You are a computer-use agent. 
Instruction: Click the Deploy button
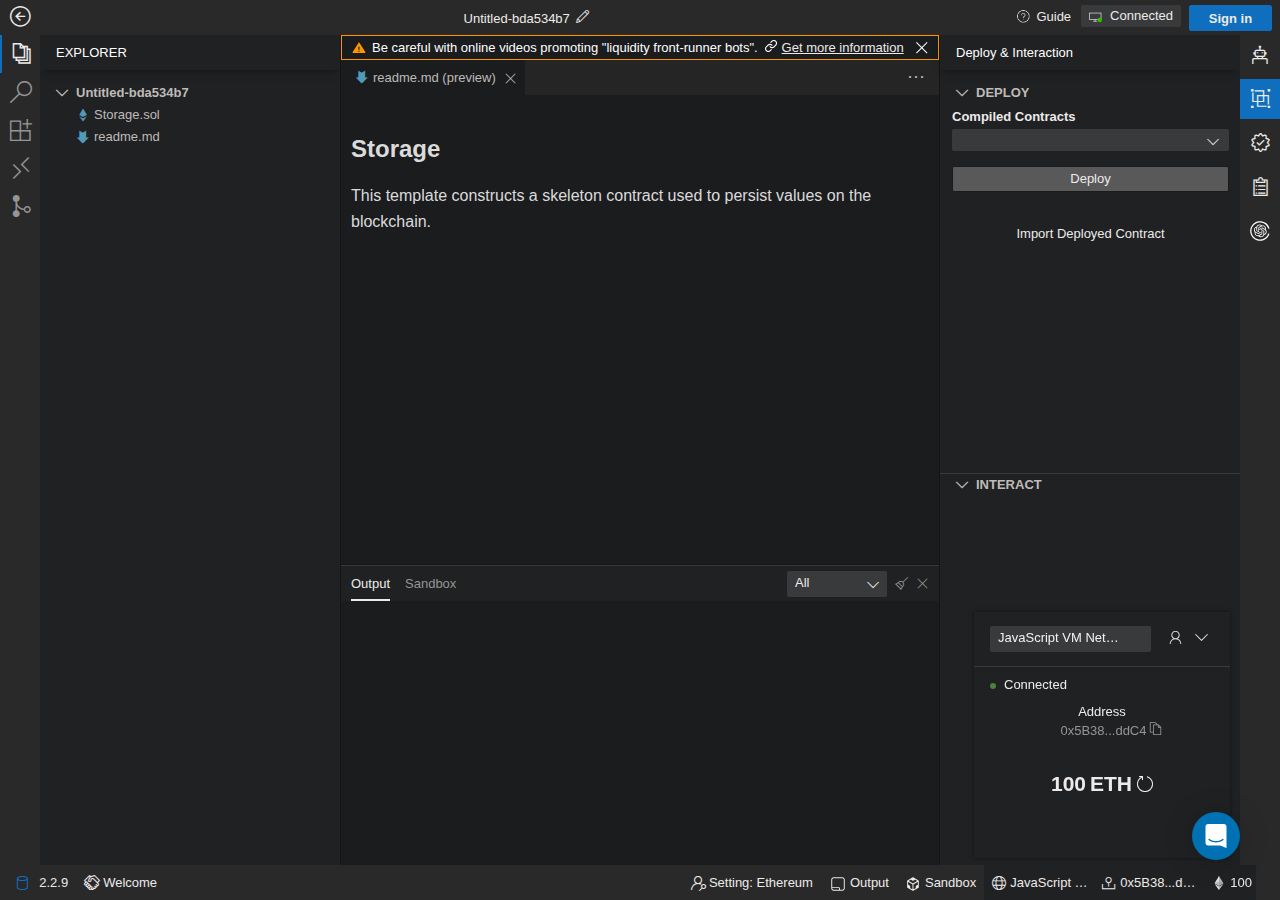1090,179
